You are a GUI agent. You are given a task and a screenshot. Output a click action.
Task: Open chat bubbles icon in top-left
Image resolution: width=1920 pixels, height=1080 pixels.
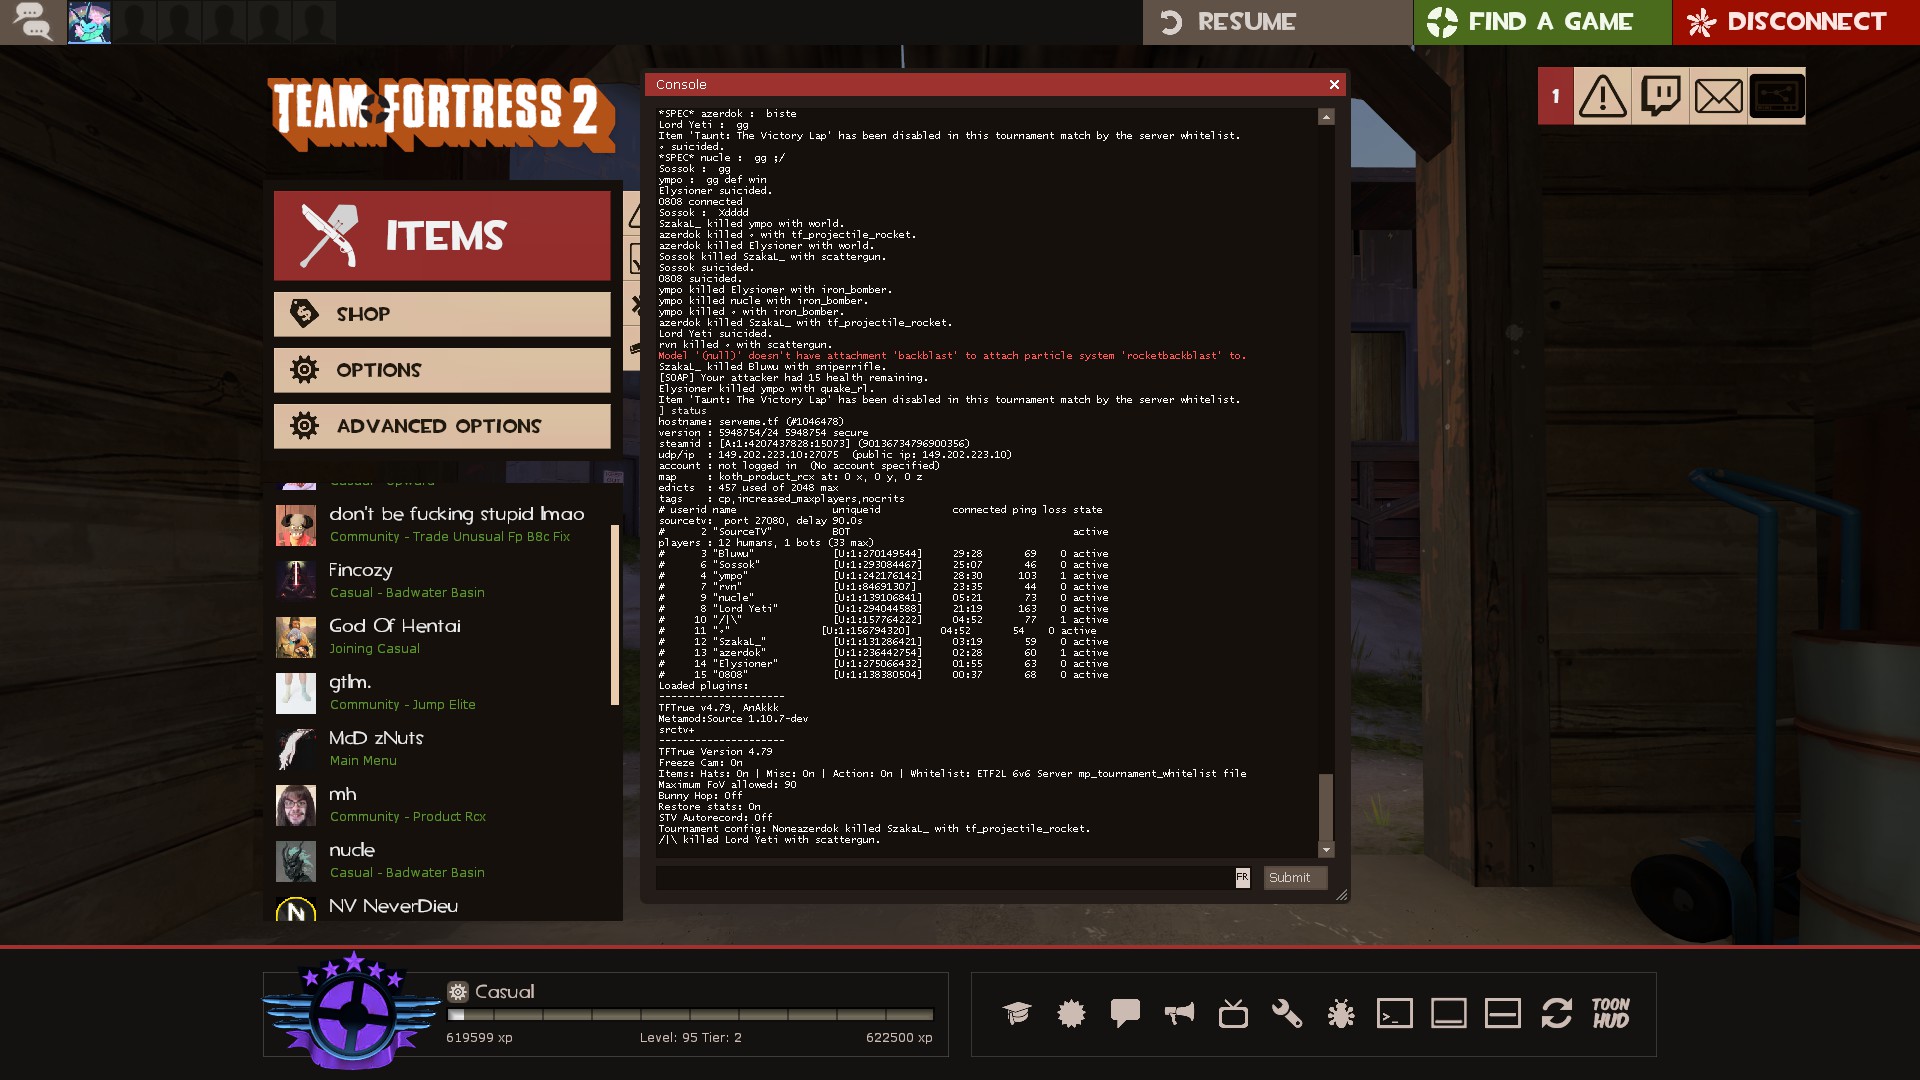[32, 22]
